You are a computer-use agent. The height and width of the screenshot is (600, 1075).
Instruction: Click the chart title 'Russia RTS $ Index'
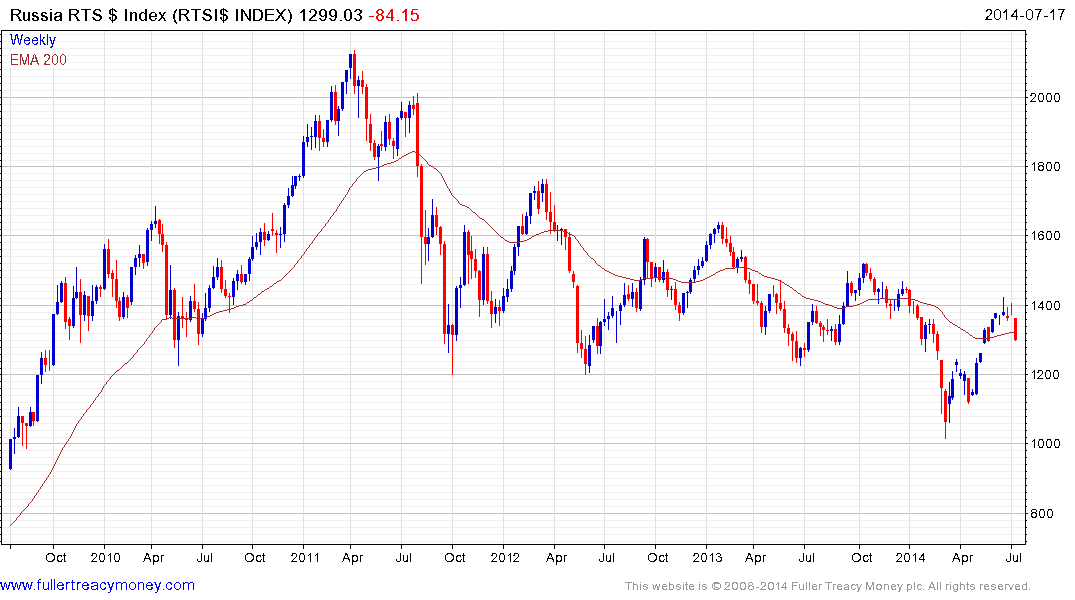(88, 15)
